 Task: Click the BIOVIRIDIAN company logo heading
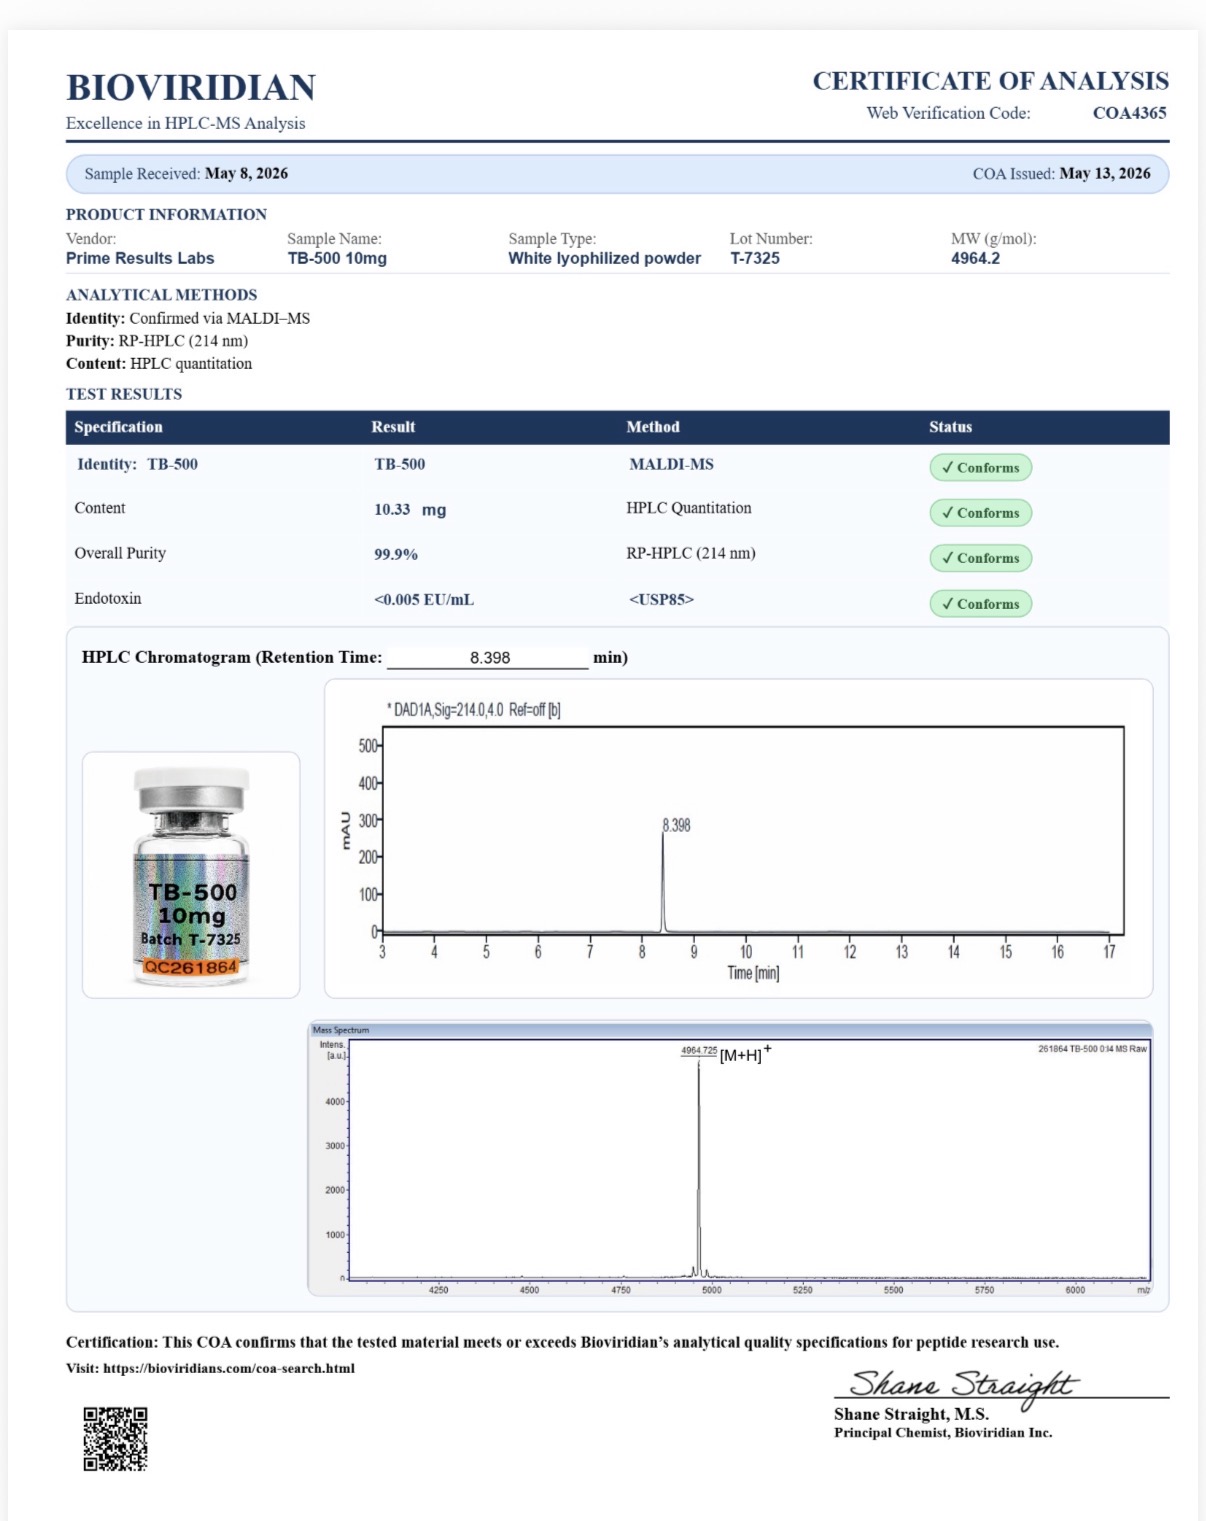click(191, 88)
